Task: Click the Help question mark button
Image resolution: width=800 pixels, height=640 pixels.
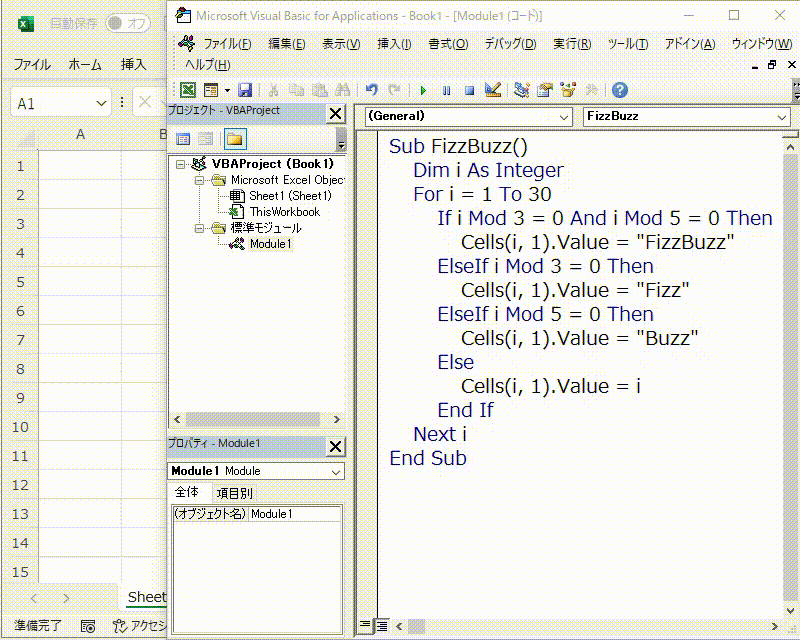Action: click(619, 90)
